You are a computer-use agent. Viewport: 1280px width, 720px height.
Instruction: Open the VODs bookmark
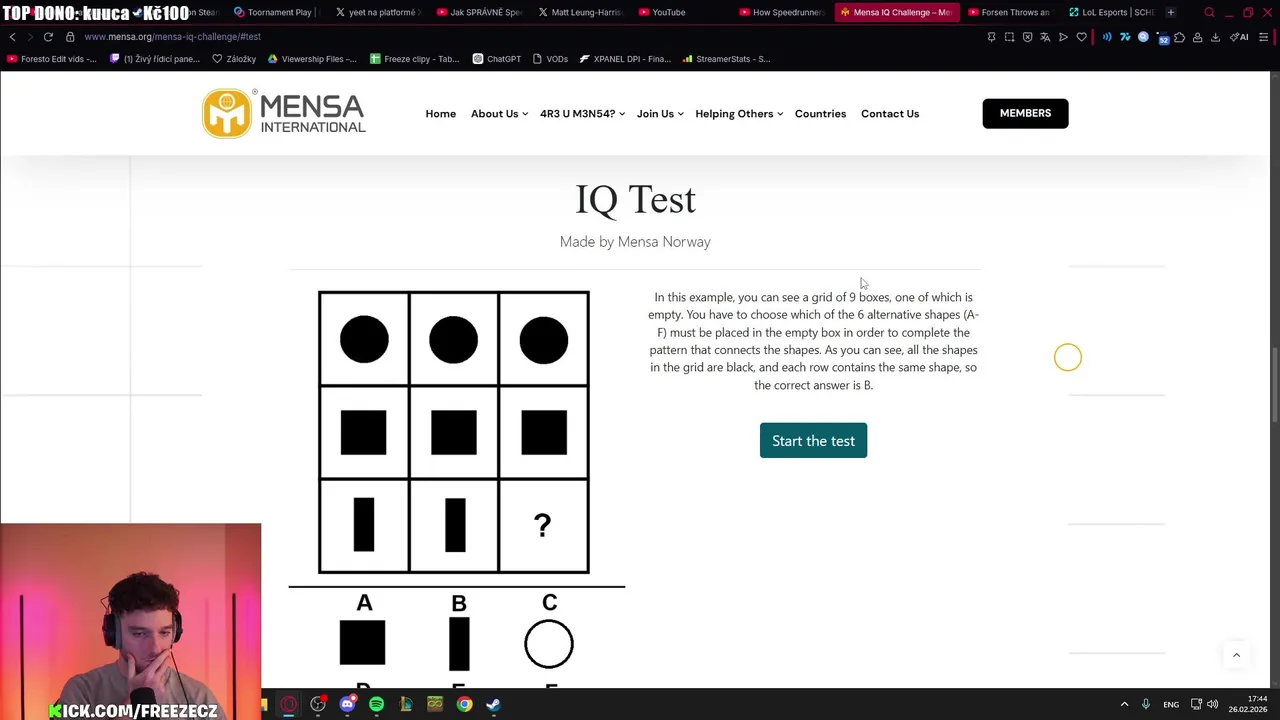point(550,59)
